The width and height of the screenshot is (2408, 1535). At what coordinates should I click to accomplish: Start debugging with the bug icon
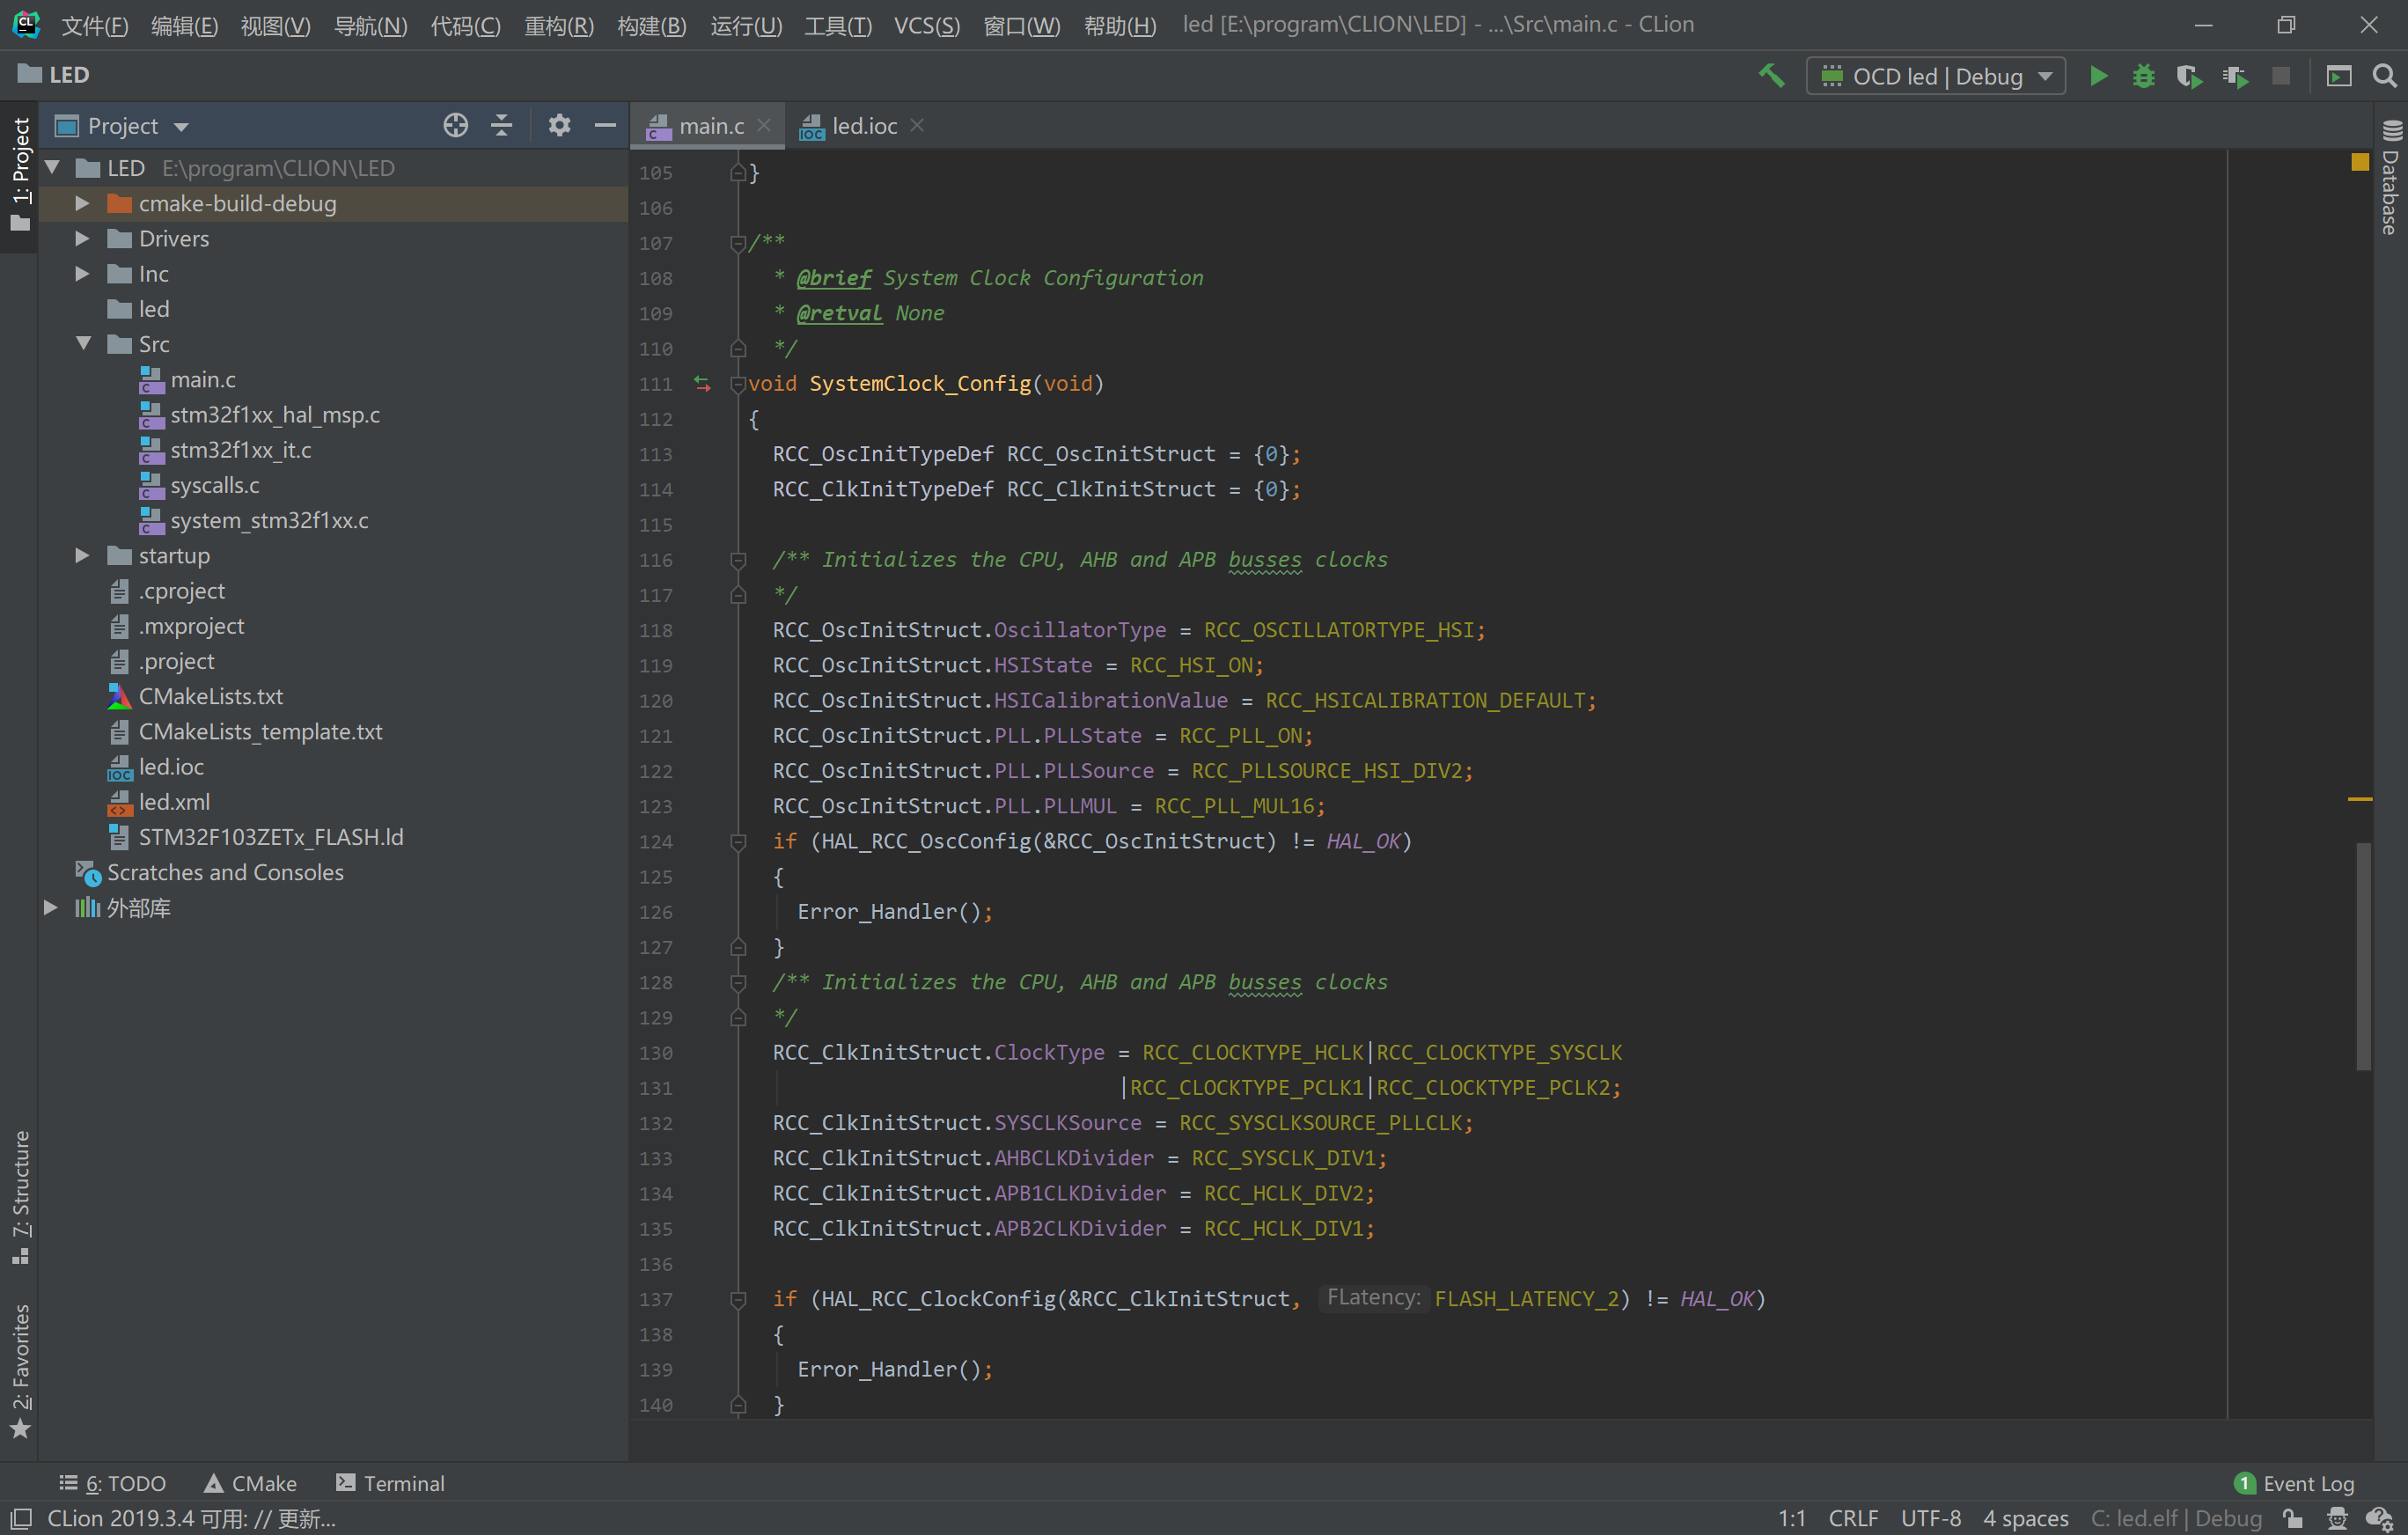click(x=2143, y=76)
